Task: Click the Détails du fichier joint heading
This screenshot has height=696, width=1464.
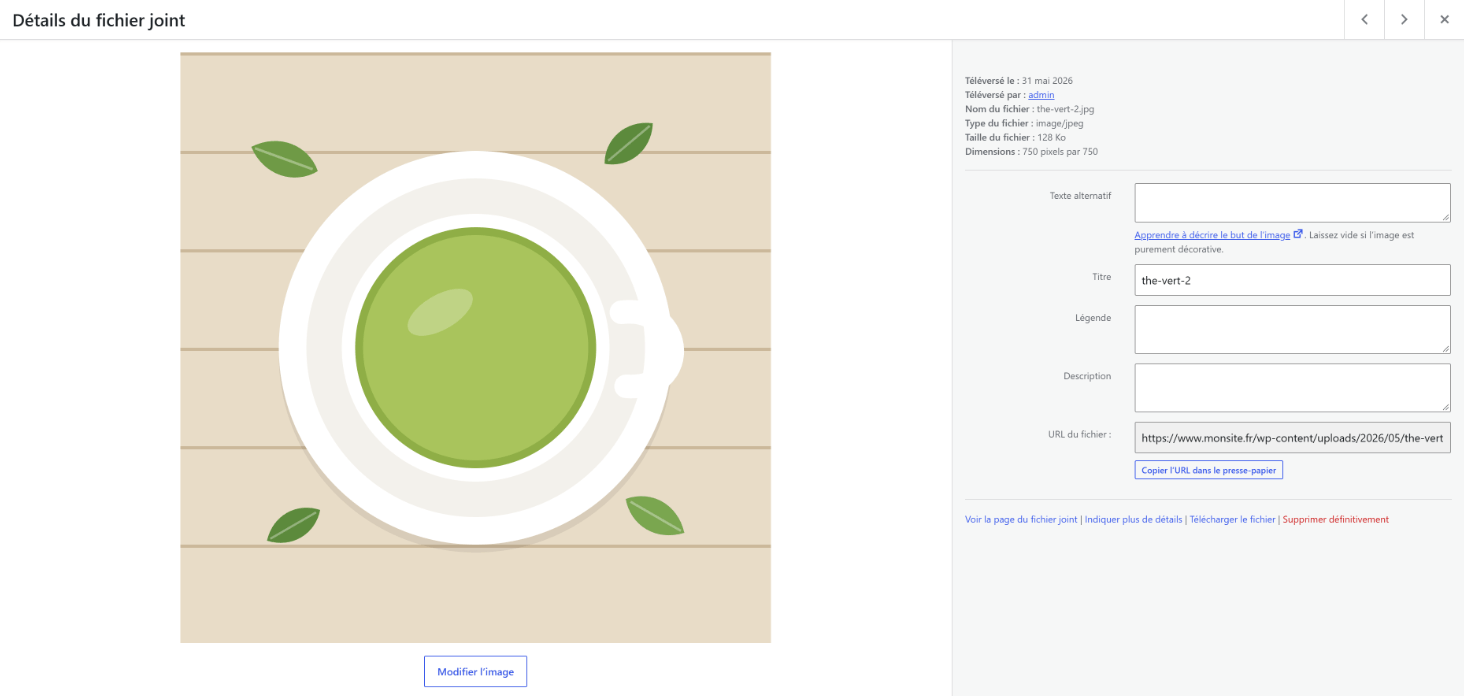Action: click(x=99, y=20)
